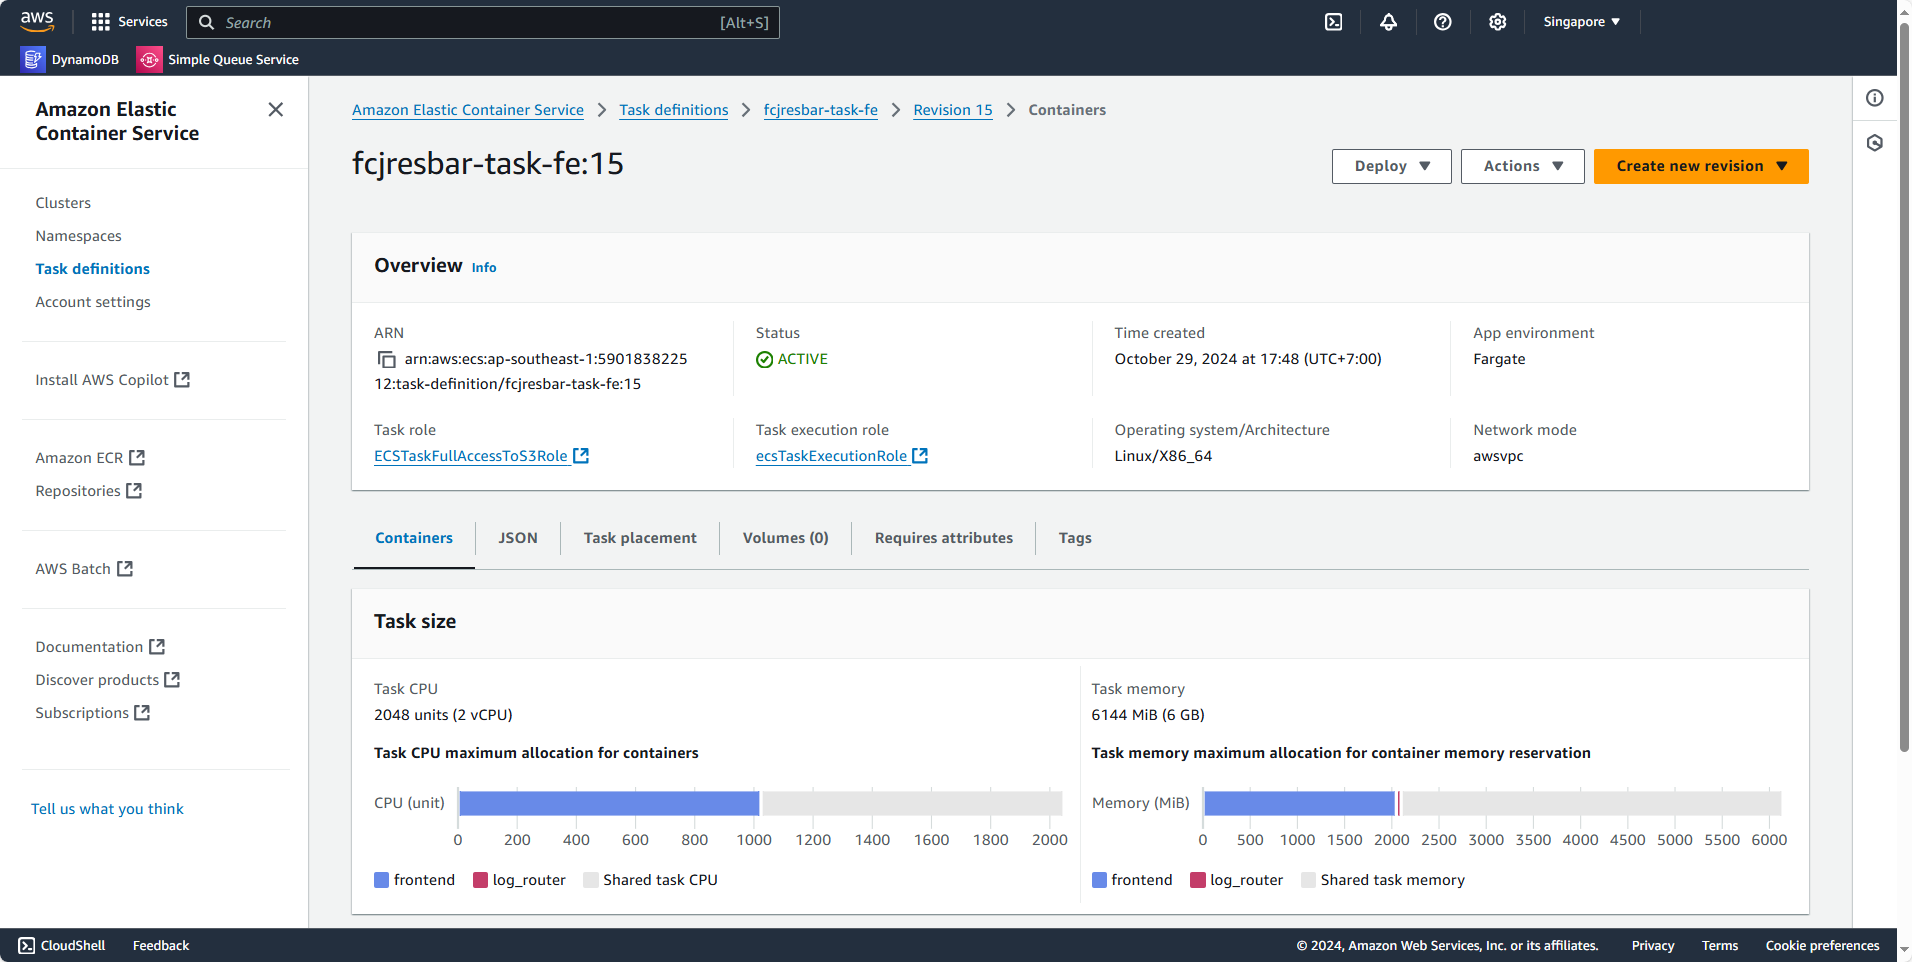Open Account settings in the sidebar
1912x962 pixels.
click(93, 302)
